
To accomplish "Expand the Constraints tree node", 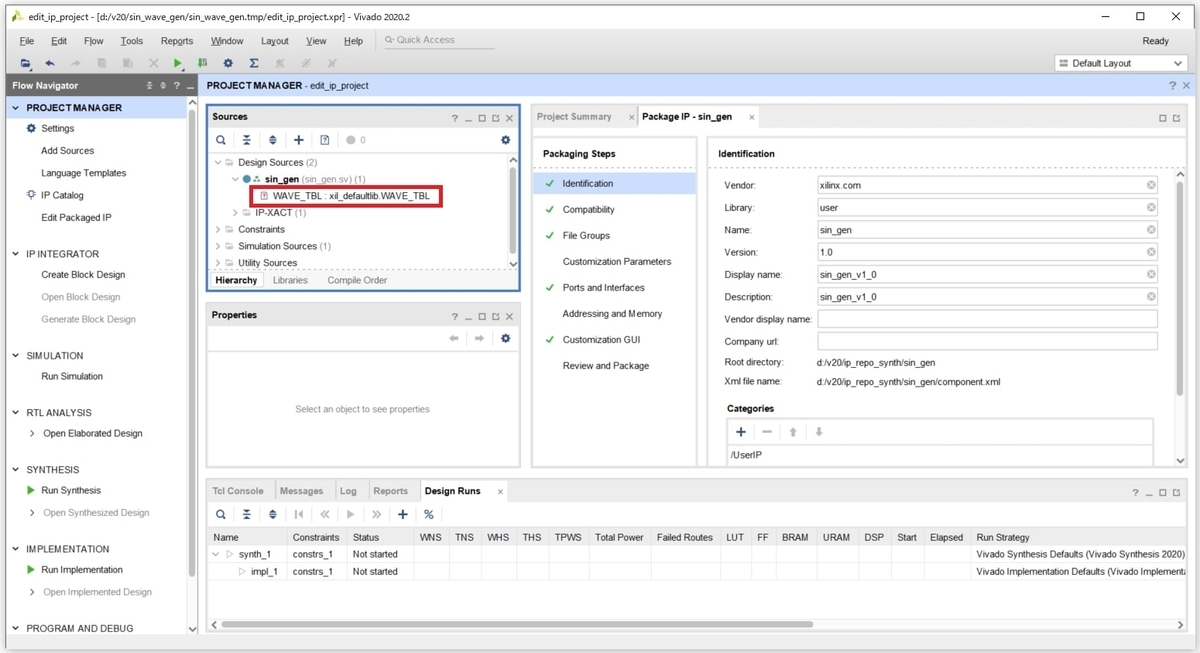I will pos(218,230).
